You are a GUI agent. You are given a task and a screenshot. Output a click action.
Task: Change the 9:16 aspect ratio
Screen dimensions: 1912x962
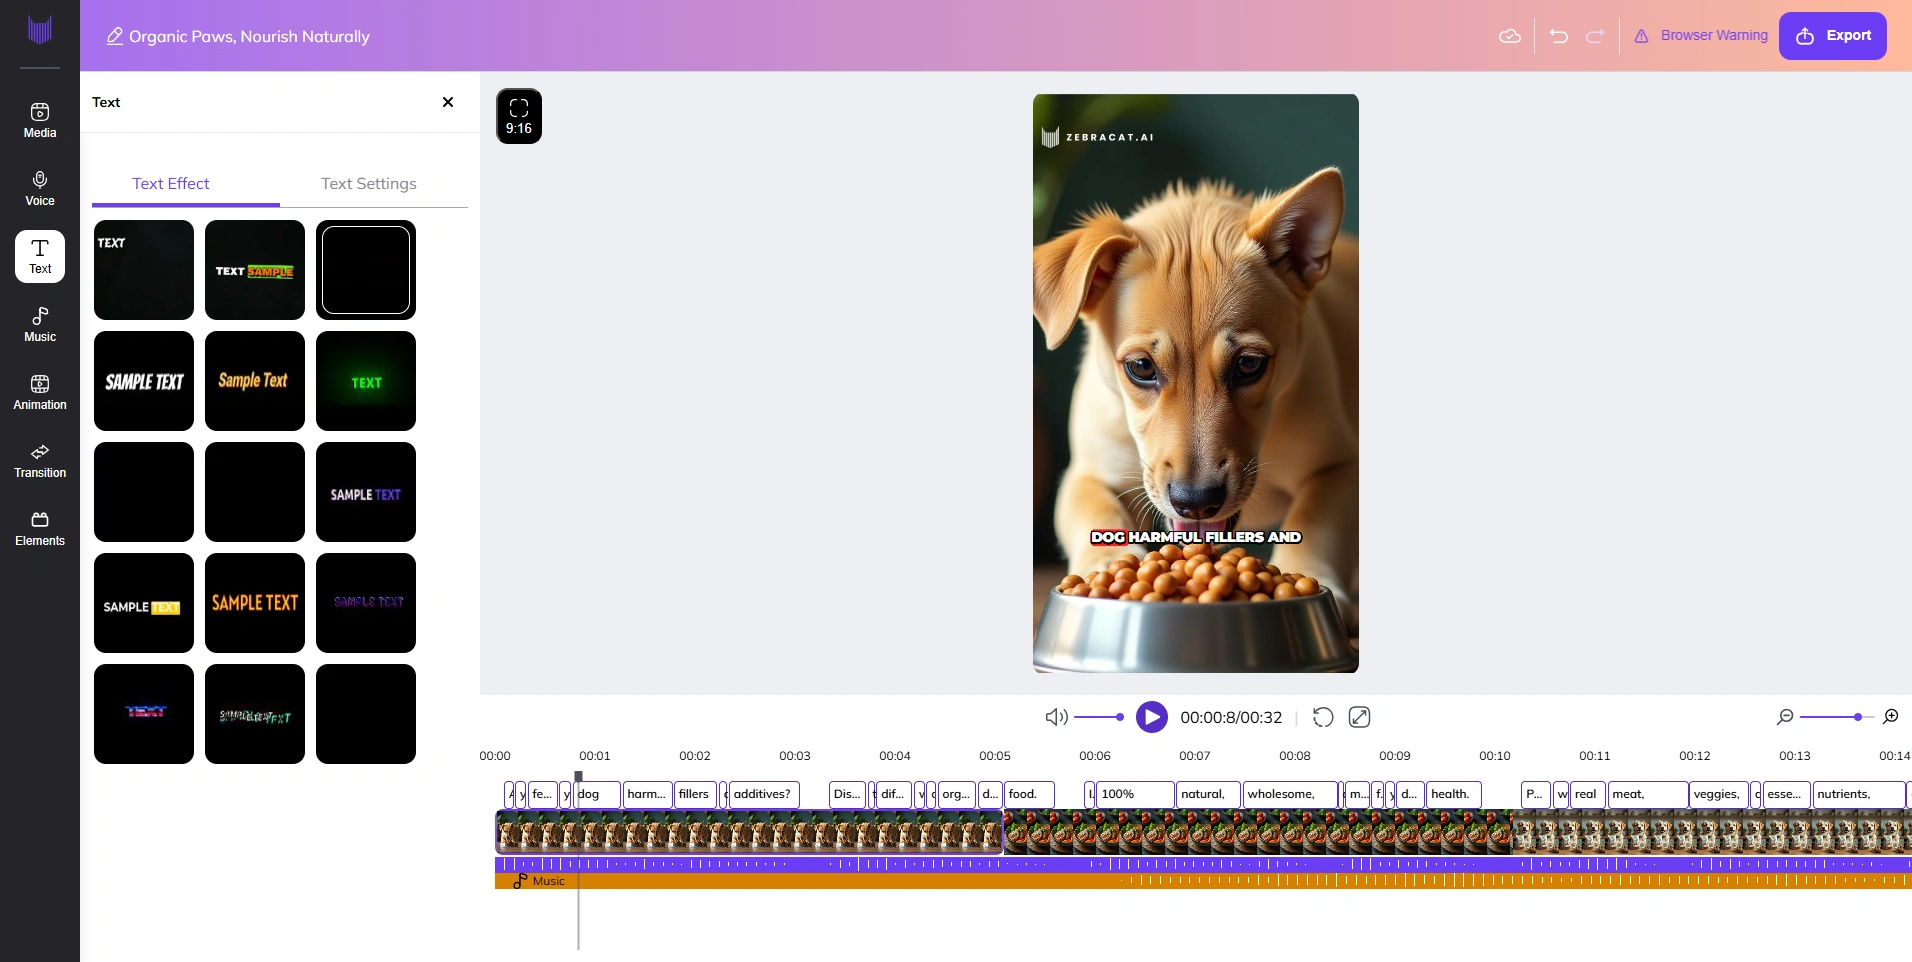[519, 116]
